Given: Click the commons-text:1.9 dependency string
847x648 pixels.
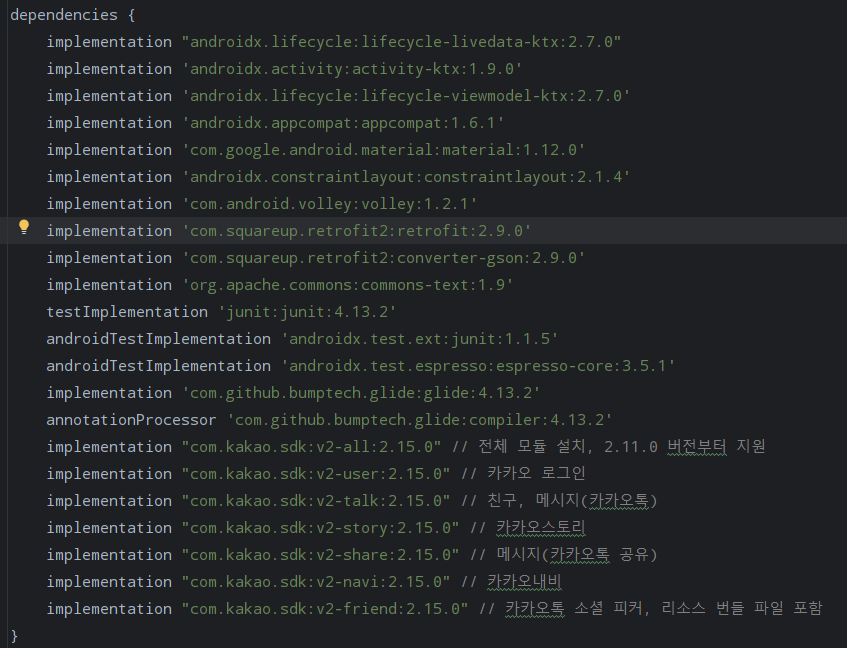Looking at the screenshot, I should click(347, 285).
